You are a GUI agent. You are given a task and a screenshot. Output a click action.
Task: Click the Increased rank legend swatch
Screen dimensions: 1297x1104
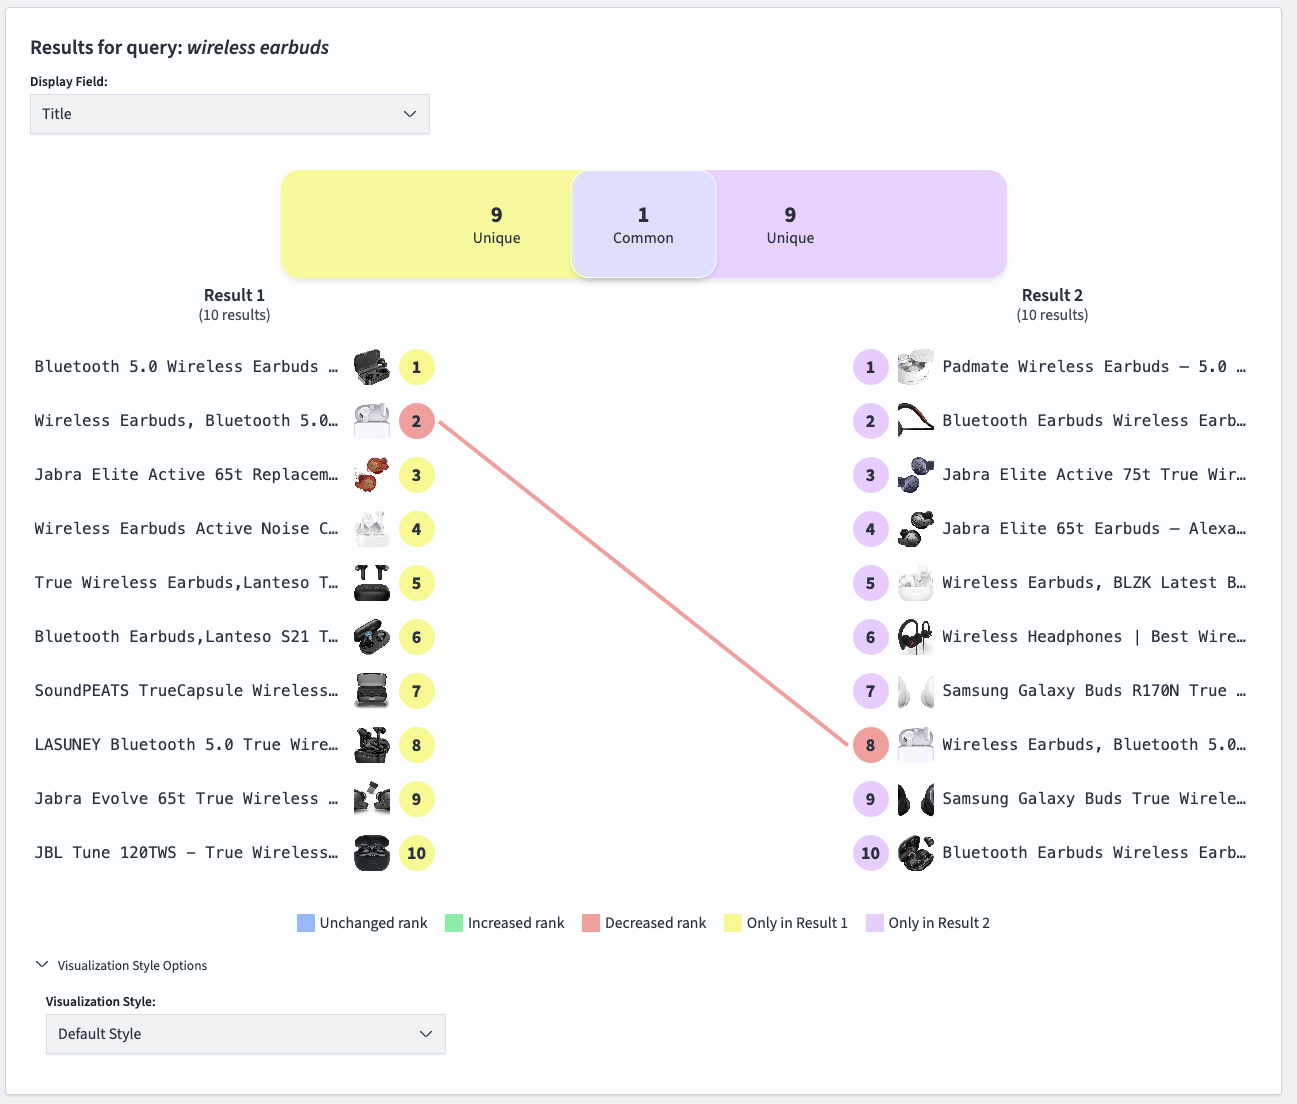[x=454, y=923]
